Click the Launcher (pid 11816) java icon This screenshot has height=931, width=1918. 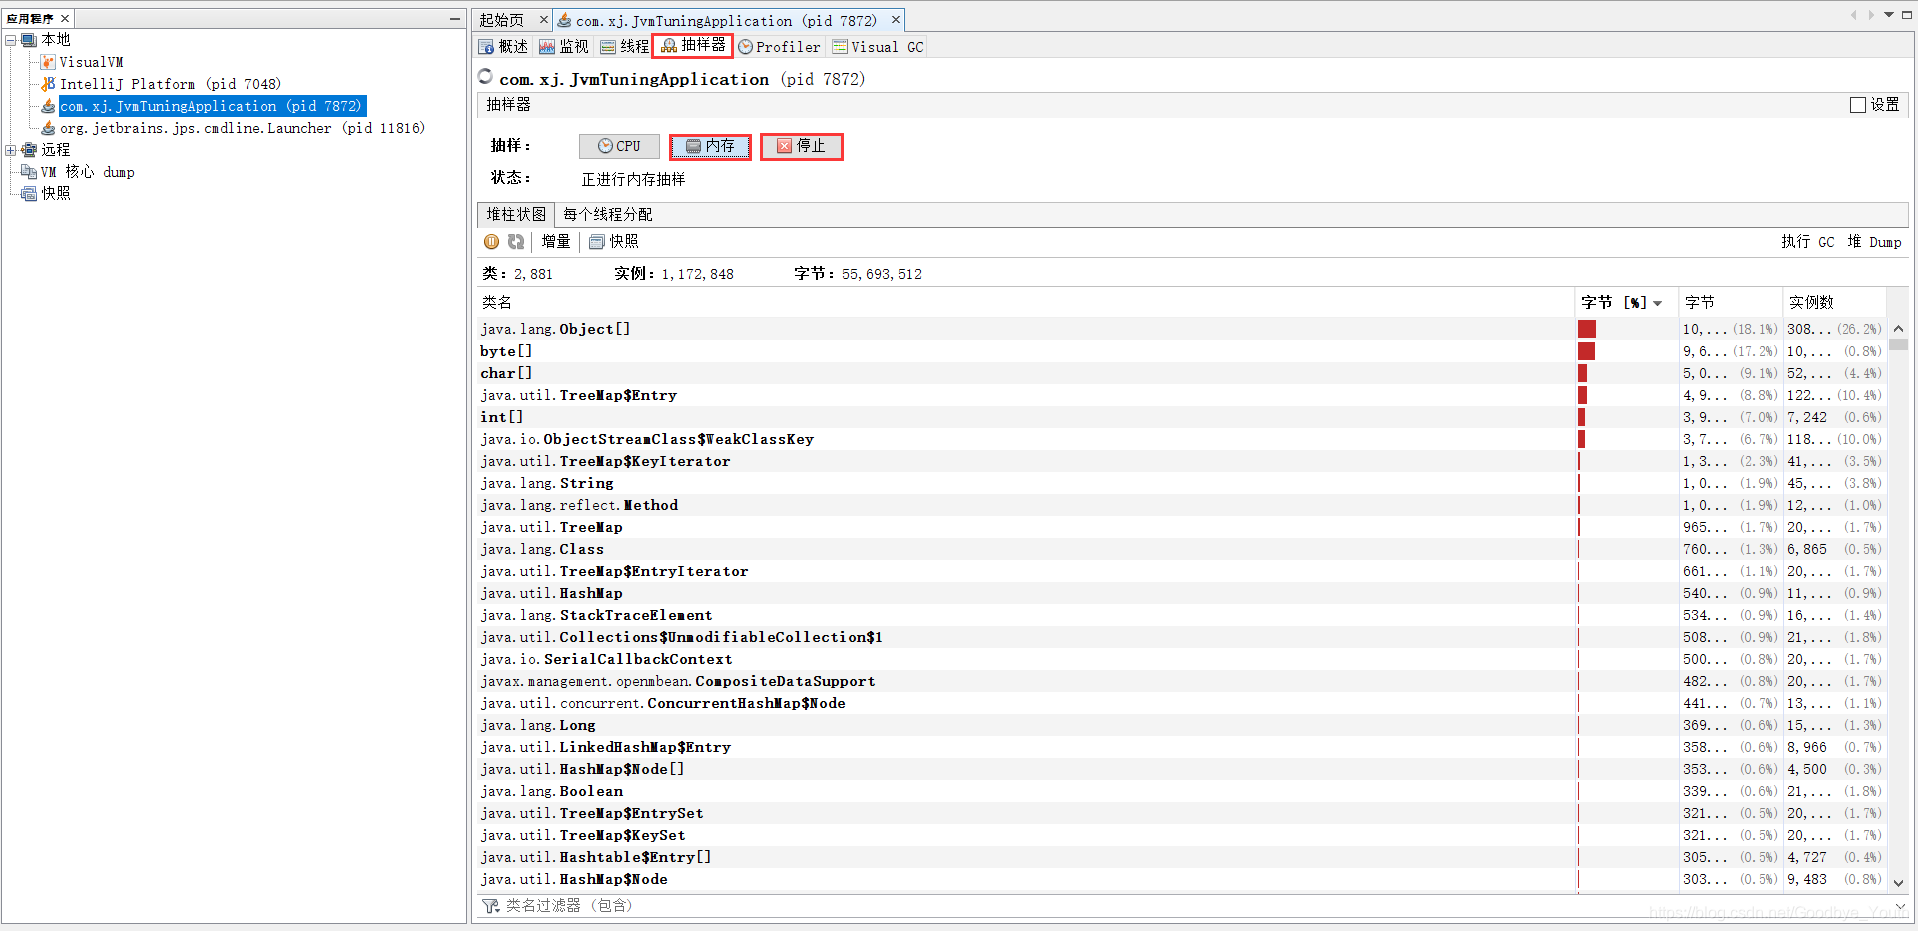coord(48,128)
